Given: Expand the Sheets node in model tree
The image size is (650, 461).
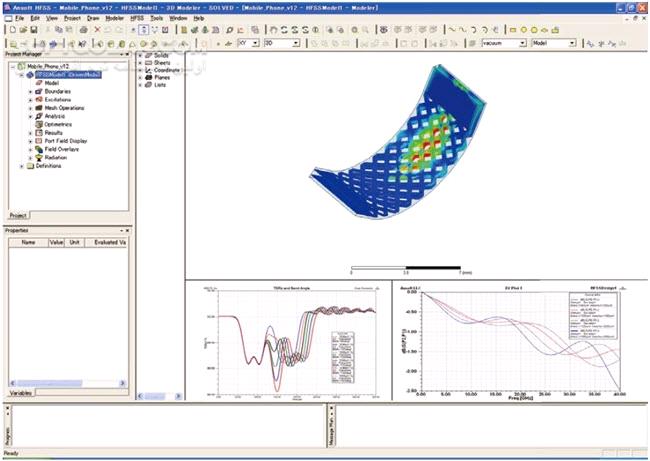Looking at the screenshot, I should point(140,63).
